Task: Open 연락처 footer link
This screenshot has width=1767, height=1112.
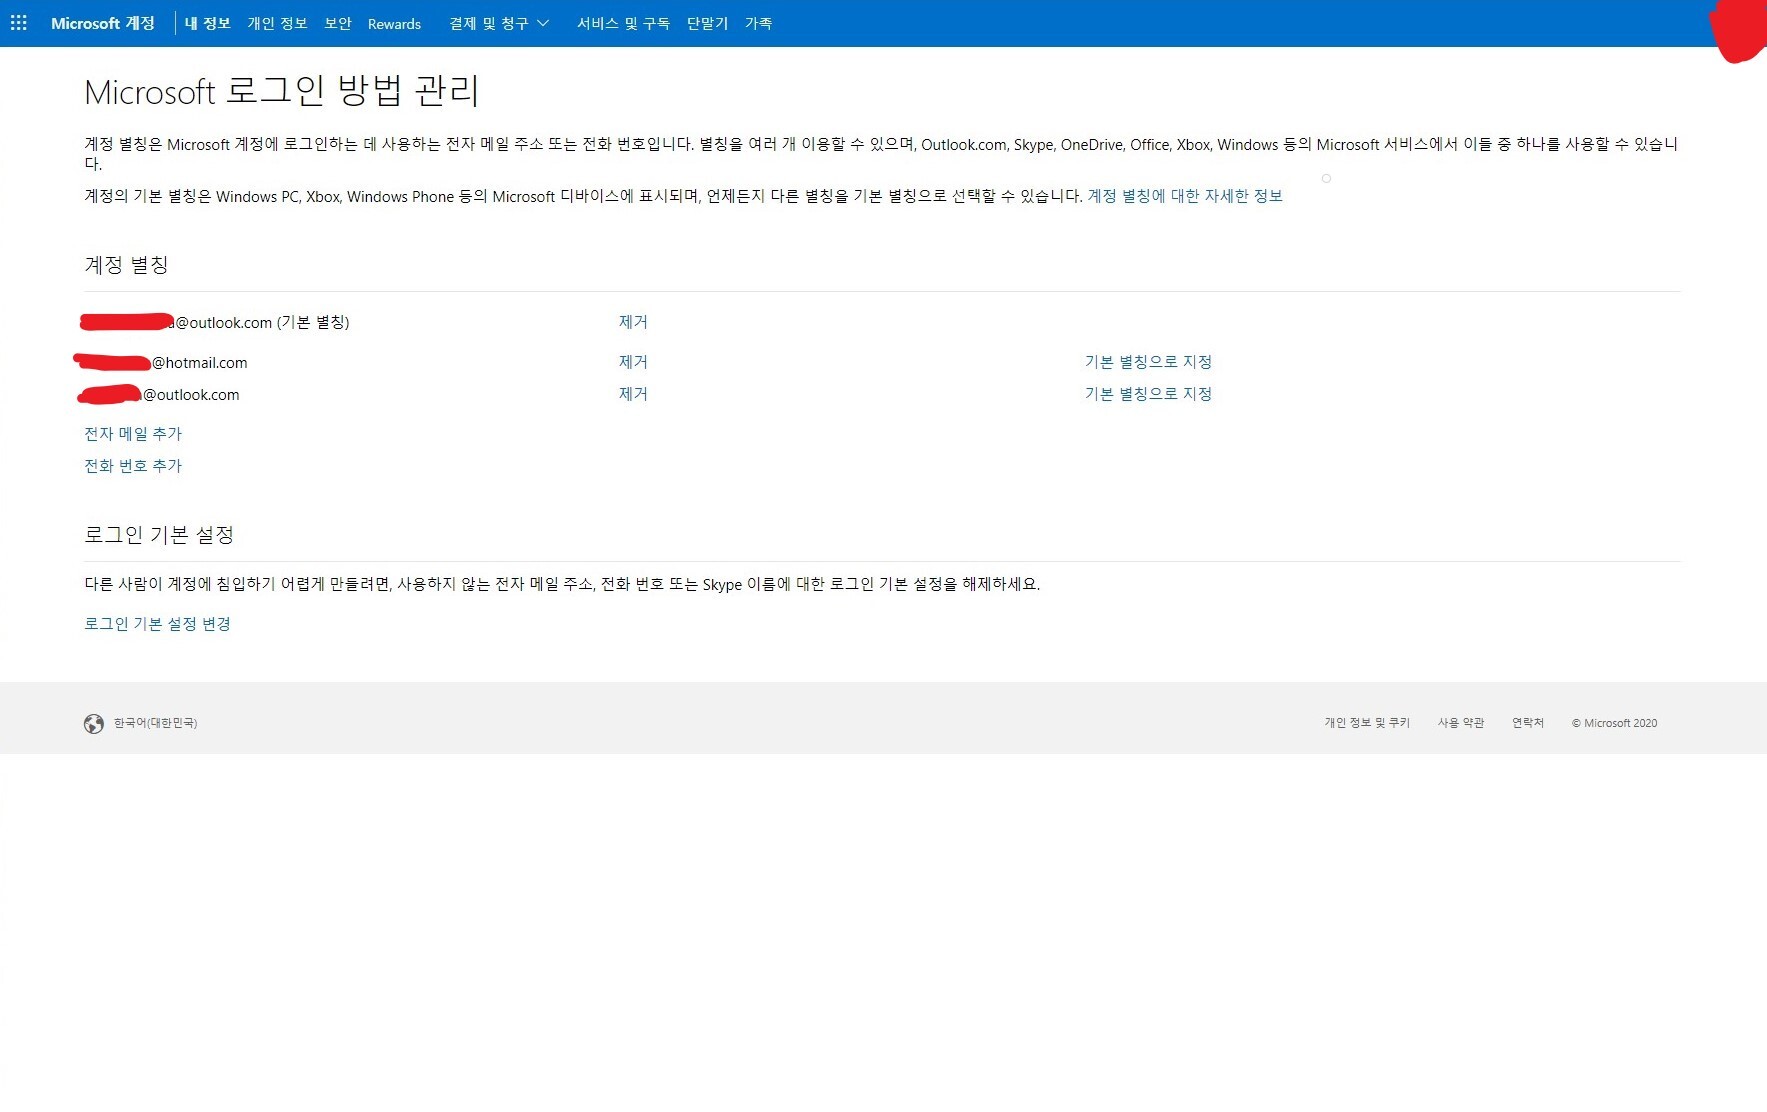Action: pyautogui.click(x=1528, y=723)
